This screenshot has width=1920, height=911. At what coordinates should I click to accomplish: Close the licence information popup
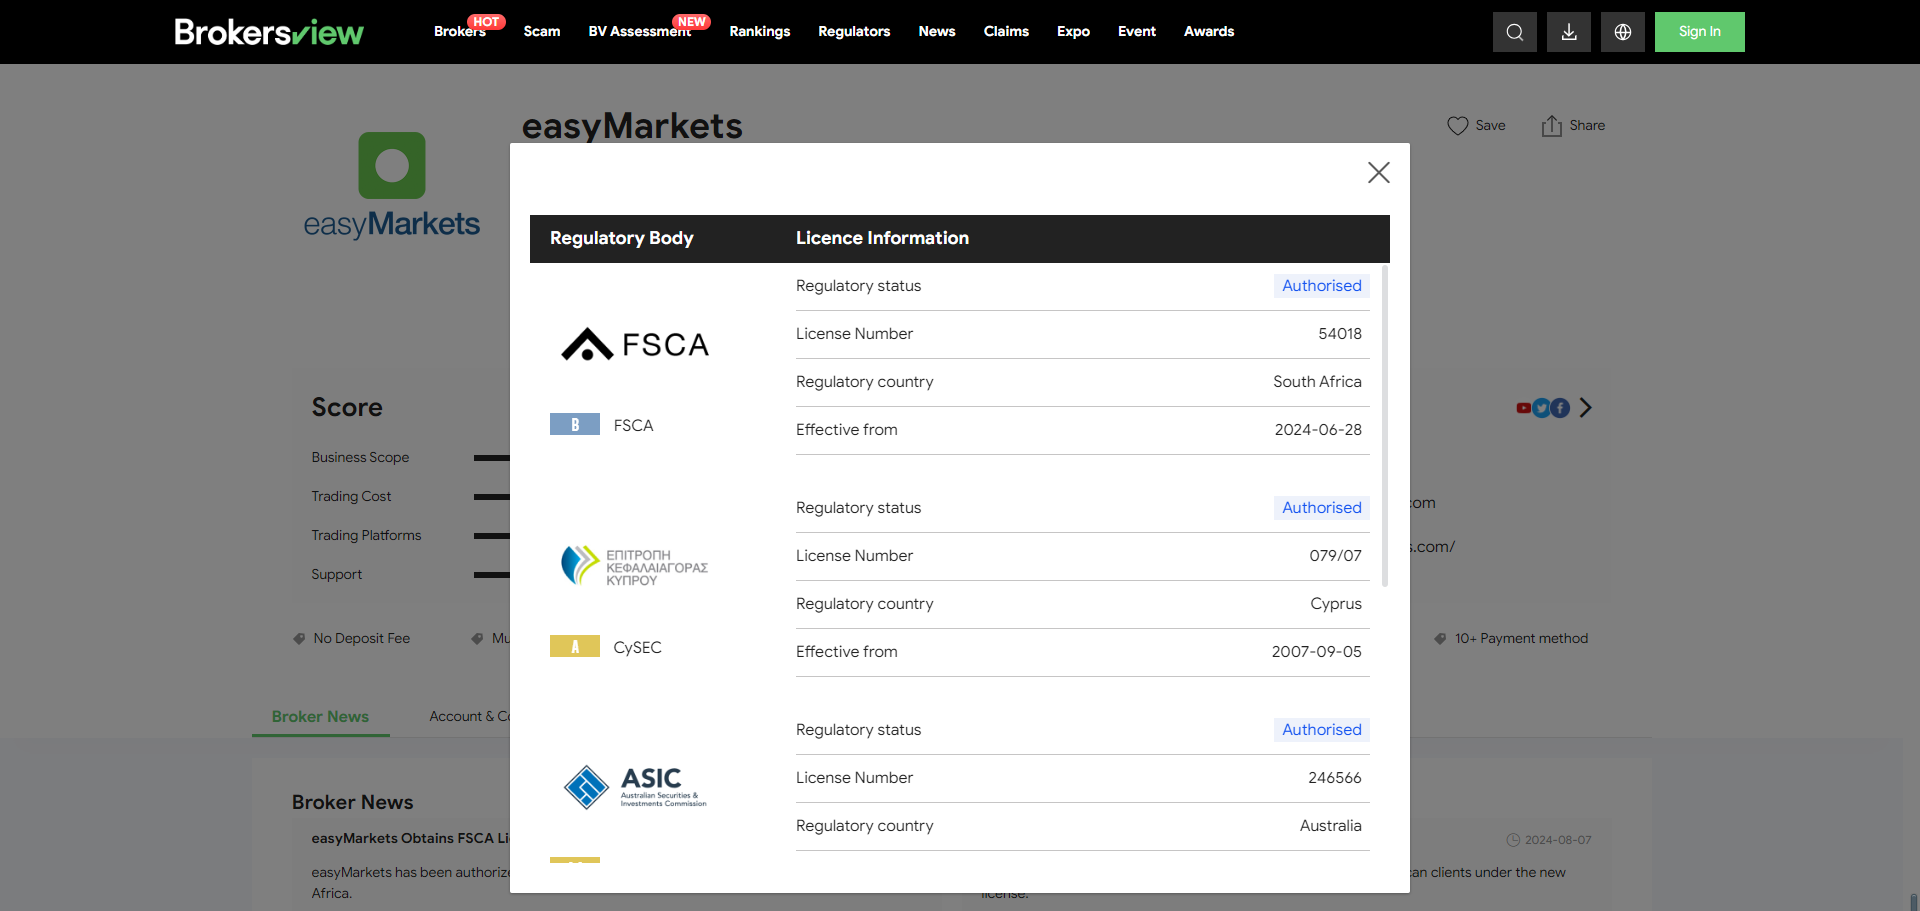point(1378,173)
